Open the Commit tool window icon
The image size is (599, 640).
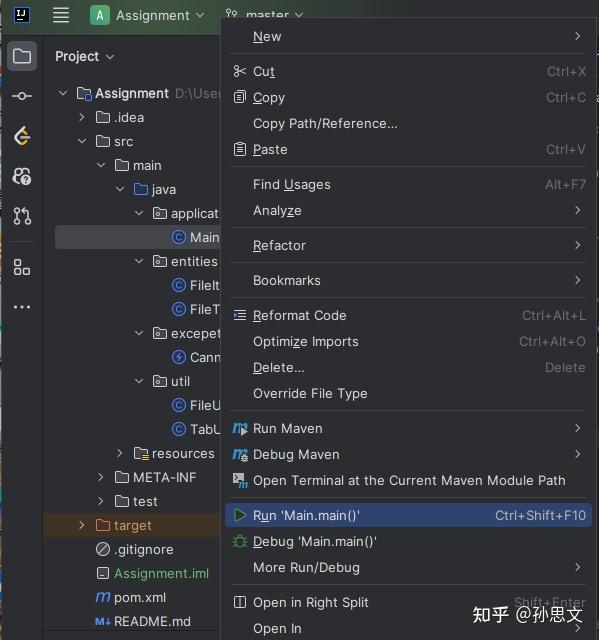[22, 96]
